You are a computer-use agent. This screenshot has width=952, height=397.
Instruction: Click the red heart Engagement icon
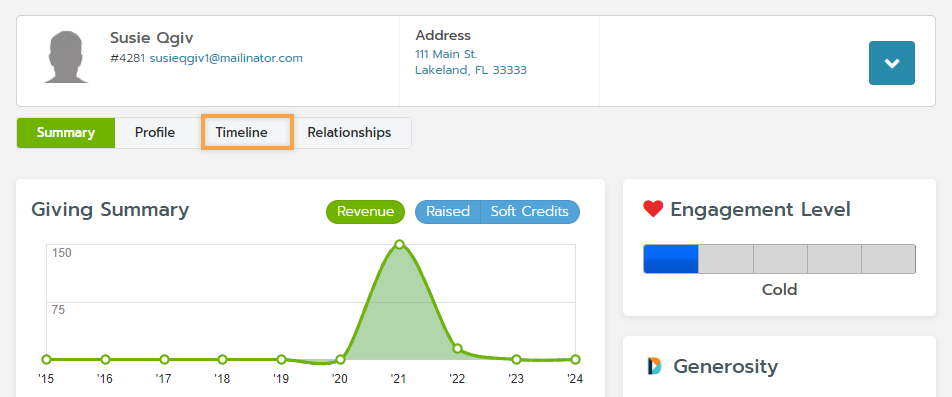click(653, 209)
